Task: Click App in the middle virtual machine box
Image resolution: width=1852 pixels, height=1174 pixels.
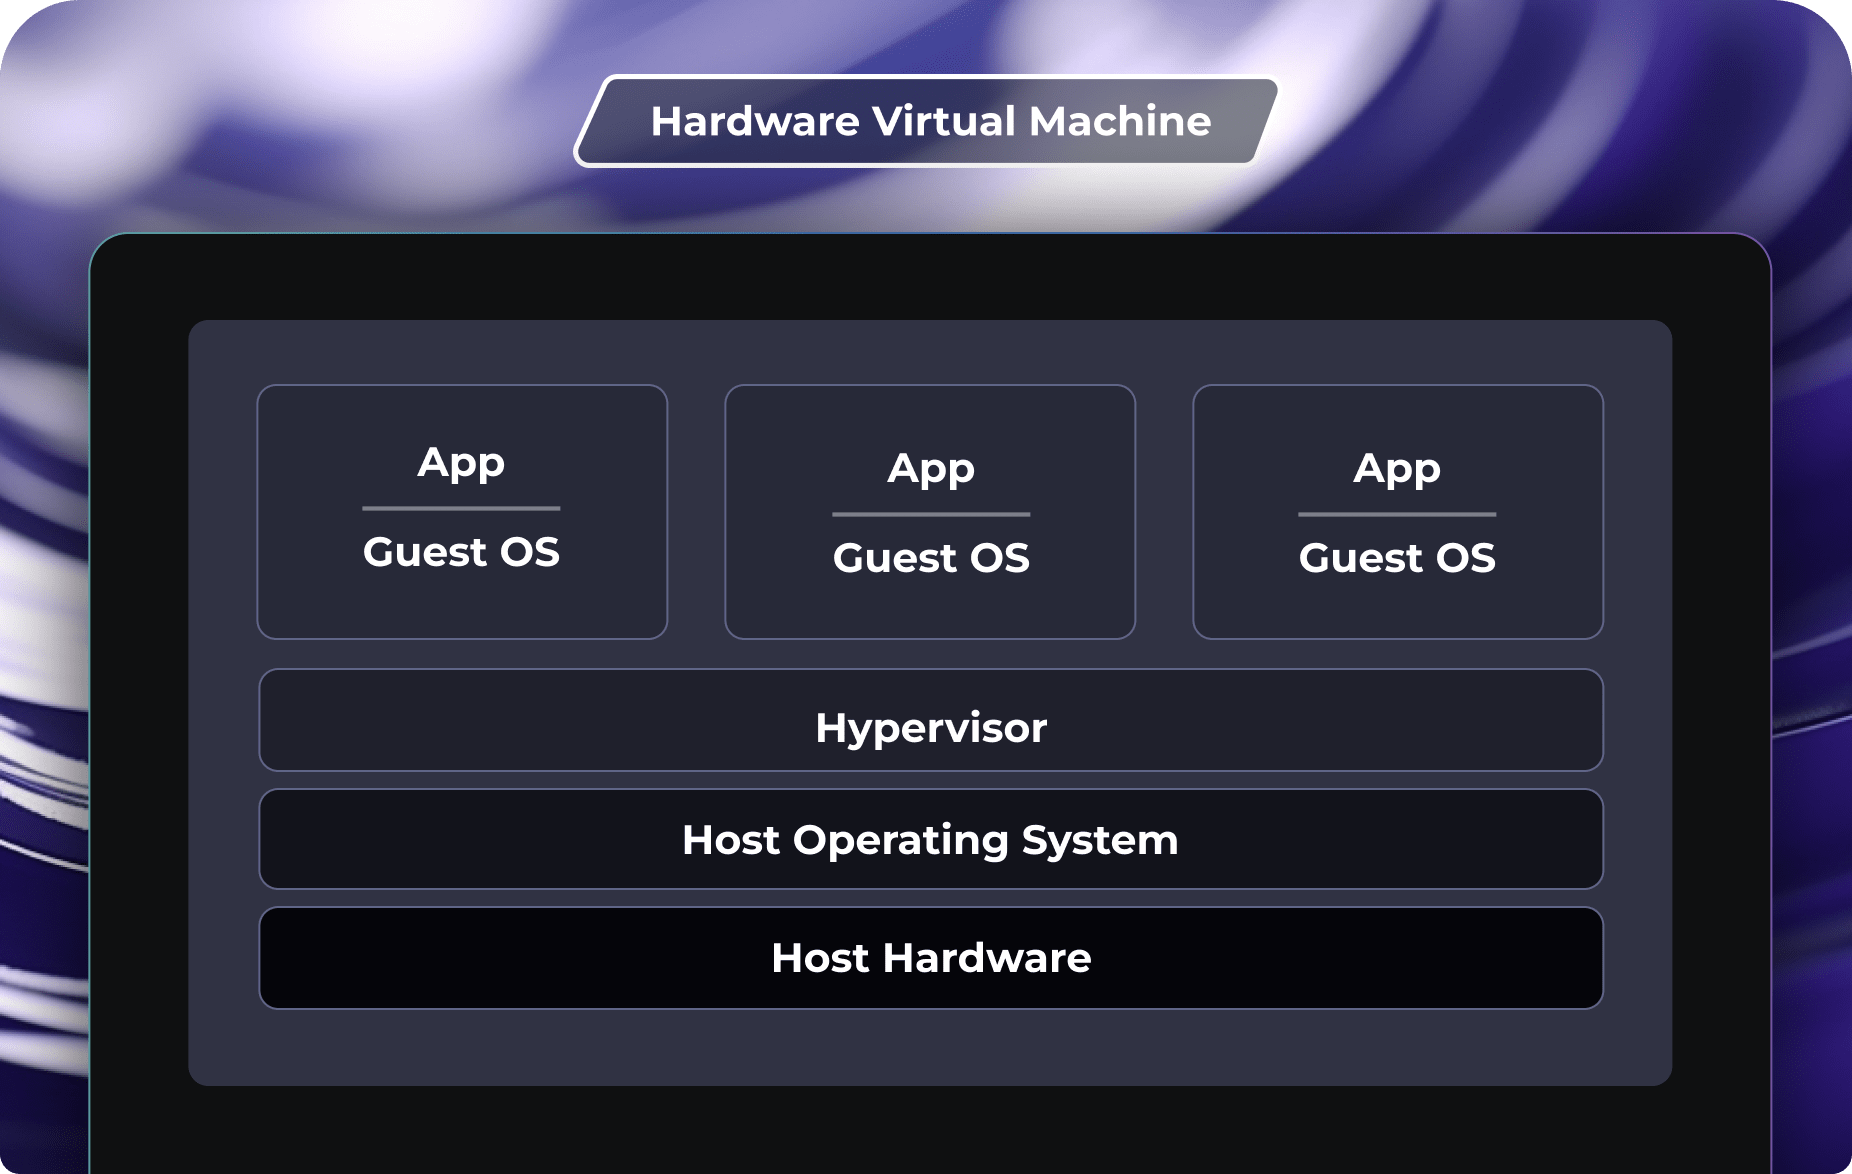Action: click(x=930, y=468)
